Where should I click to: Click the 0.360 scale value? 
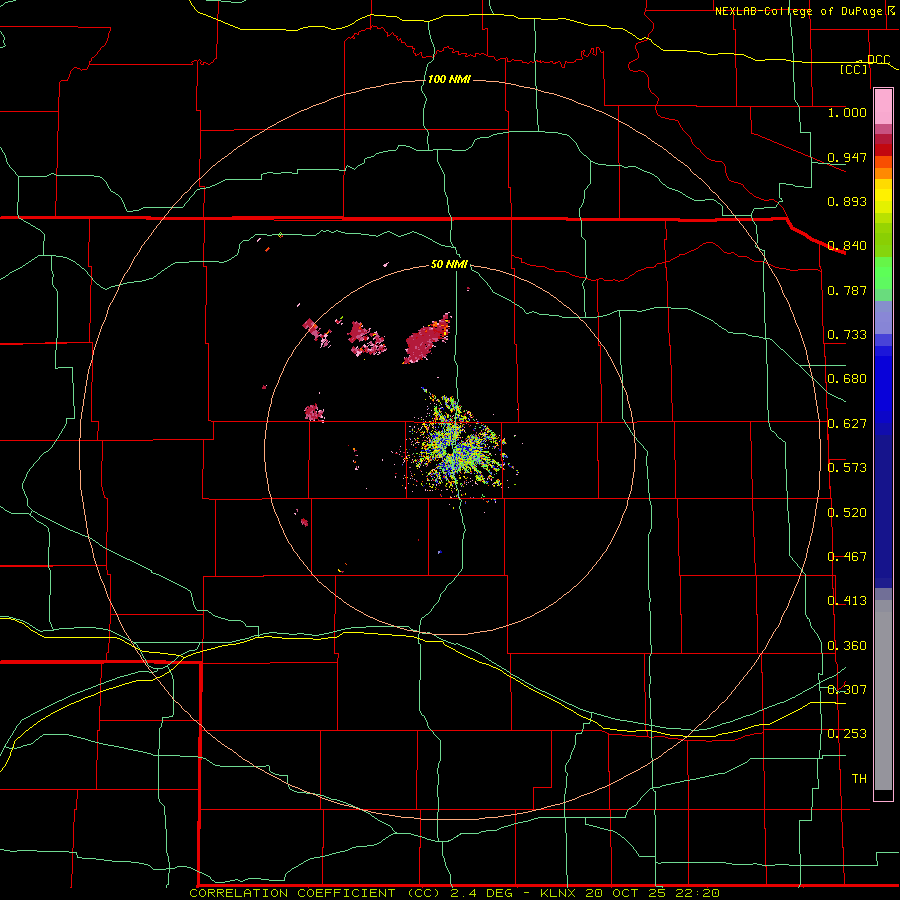tap(847, 646)
